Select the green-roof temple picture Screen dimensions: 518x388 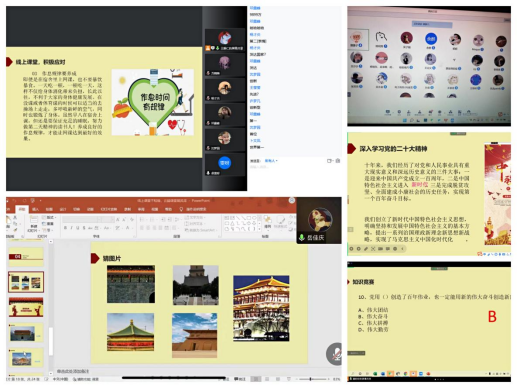130,332
